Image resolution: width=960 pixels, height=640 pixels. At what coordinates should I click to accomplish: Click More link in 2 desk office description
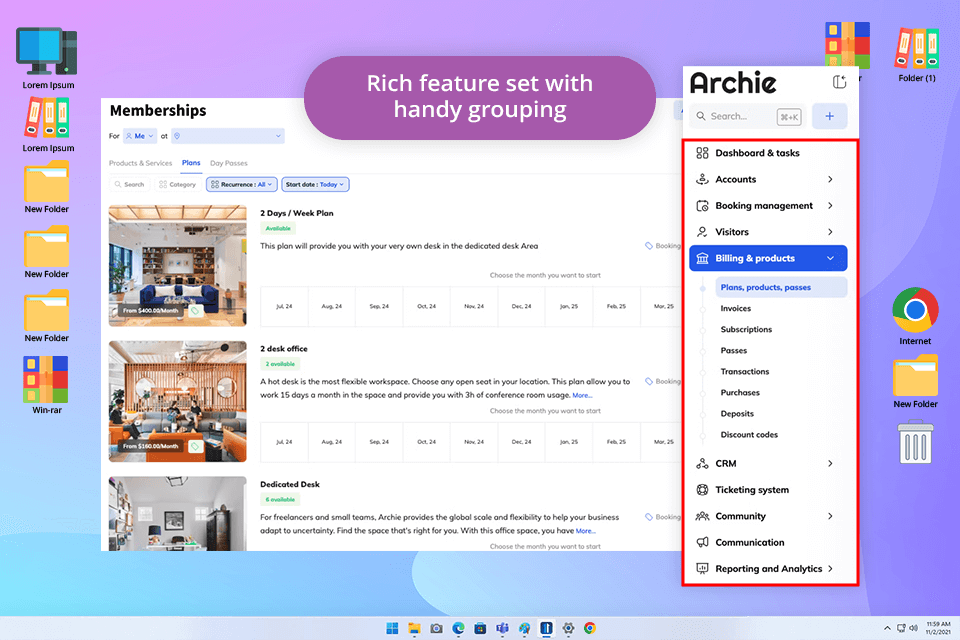point(582,396)
